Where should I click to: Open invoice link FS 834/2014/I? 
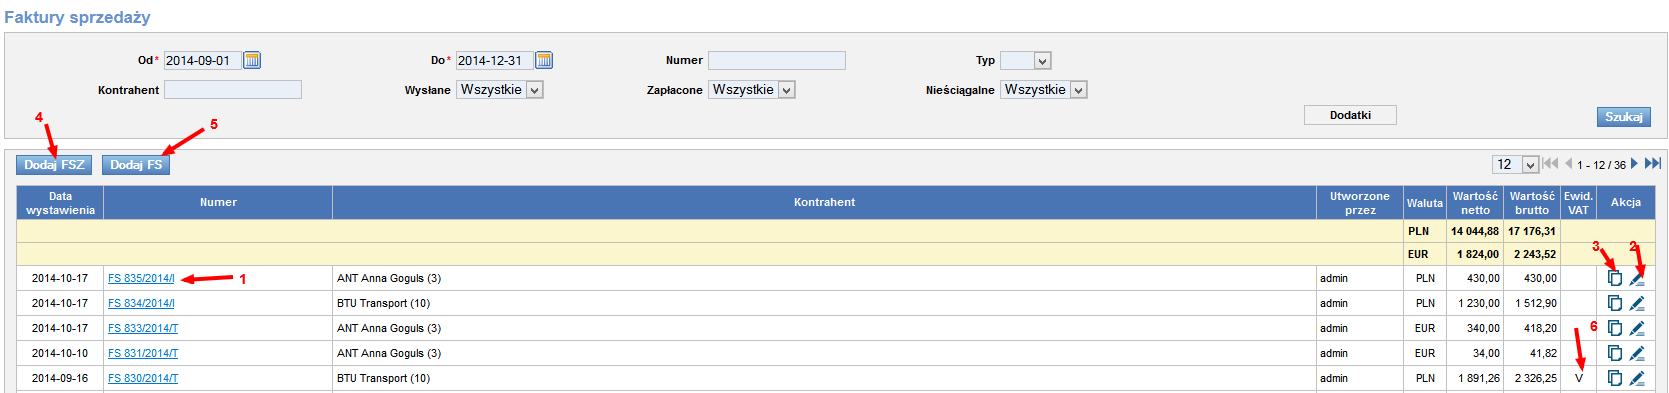[x=141, y=303]
